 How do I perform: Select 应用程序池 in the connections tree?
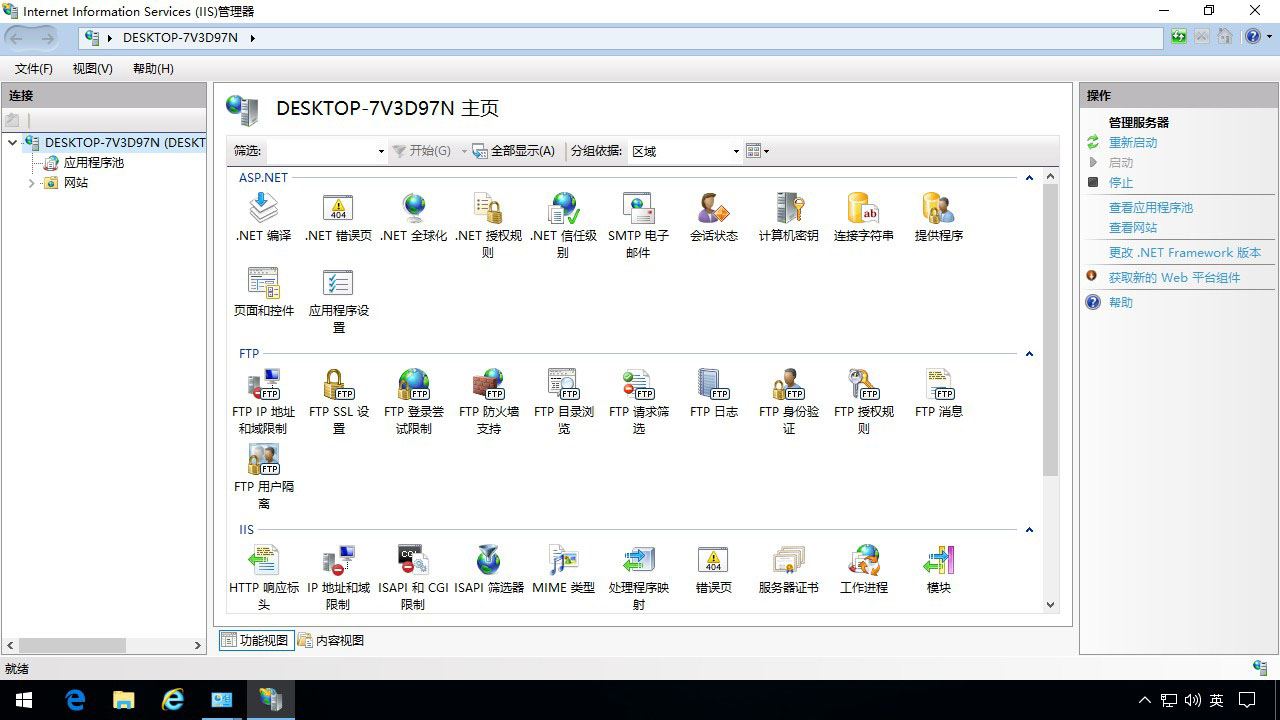pyautogui.click(x=94, y=163)
